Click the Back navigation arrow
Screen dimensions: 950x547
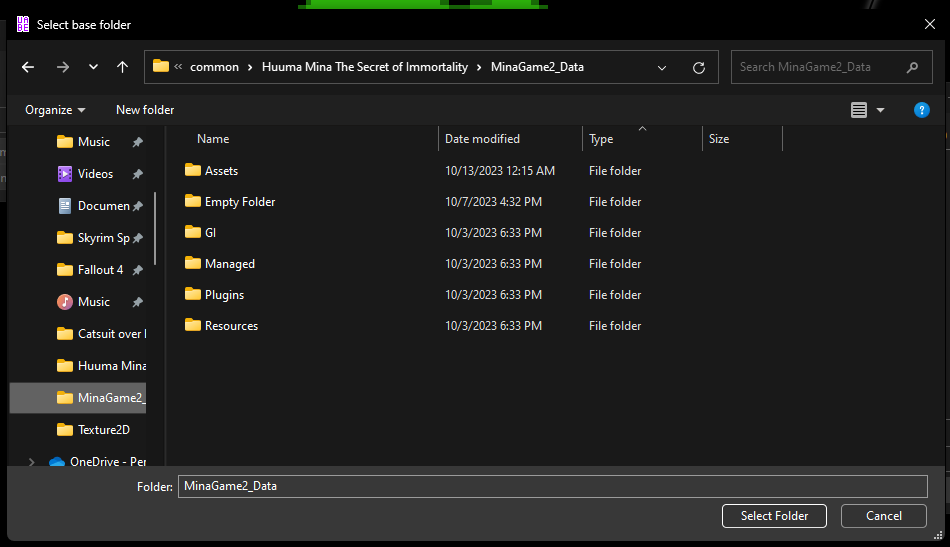tap(28, 67)
